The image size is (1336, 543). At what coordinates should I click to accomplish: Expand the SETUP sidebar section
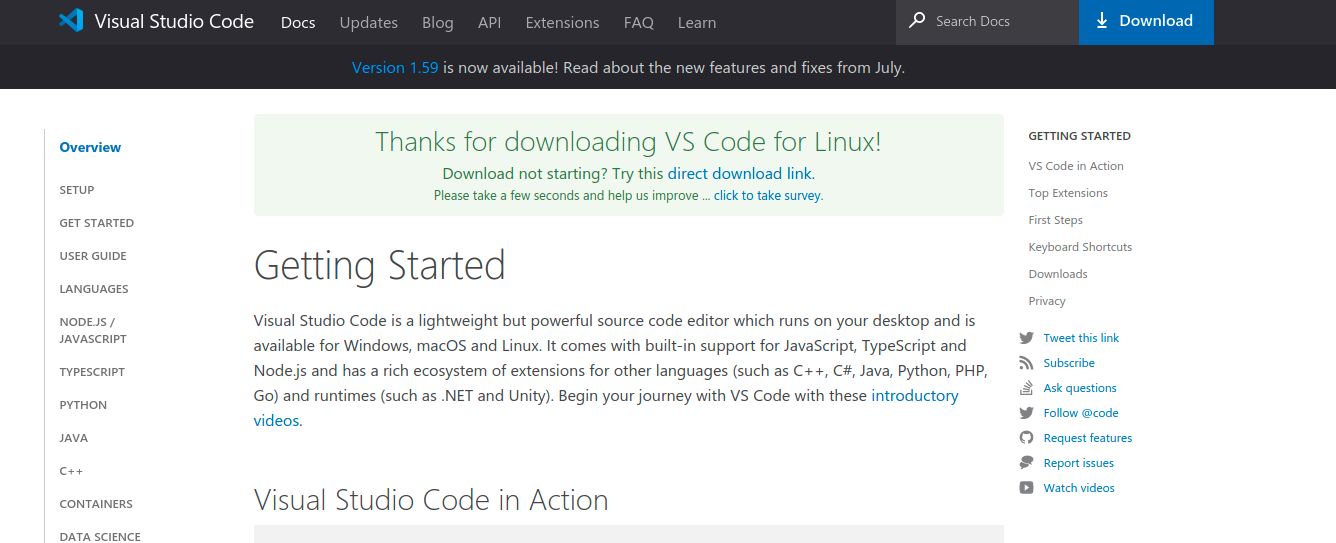[x=77, y=190]
